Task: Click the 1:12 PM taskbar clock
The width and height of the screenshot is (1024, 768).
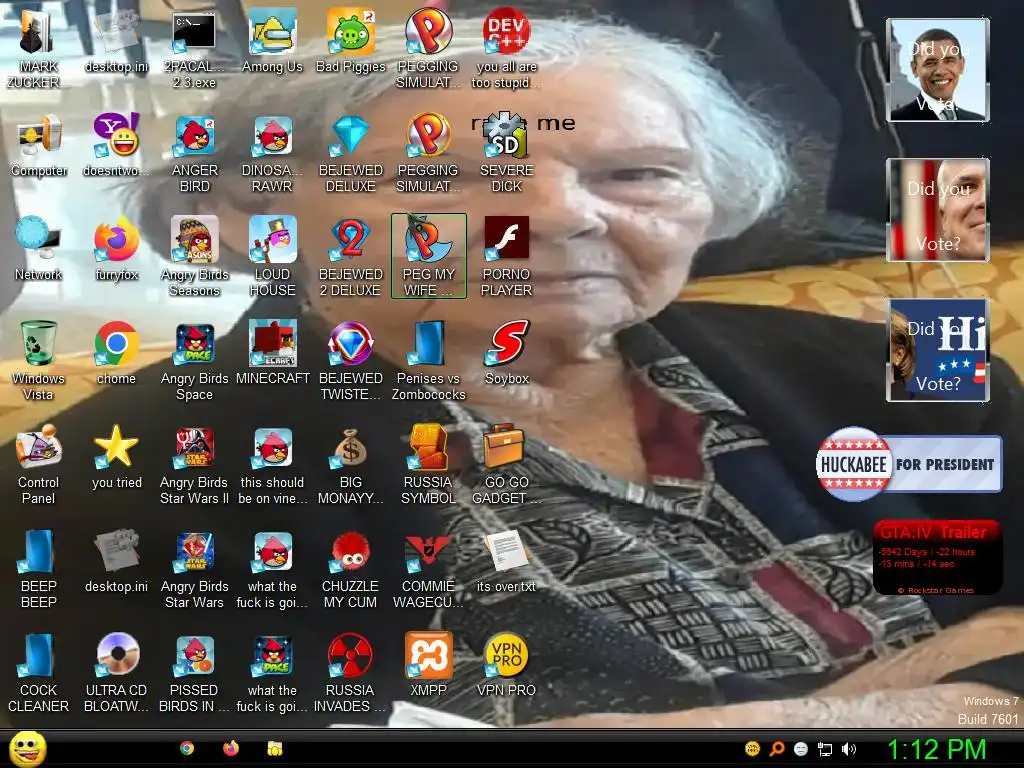Action: [937, 750]
